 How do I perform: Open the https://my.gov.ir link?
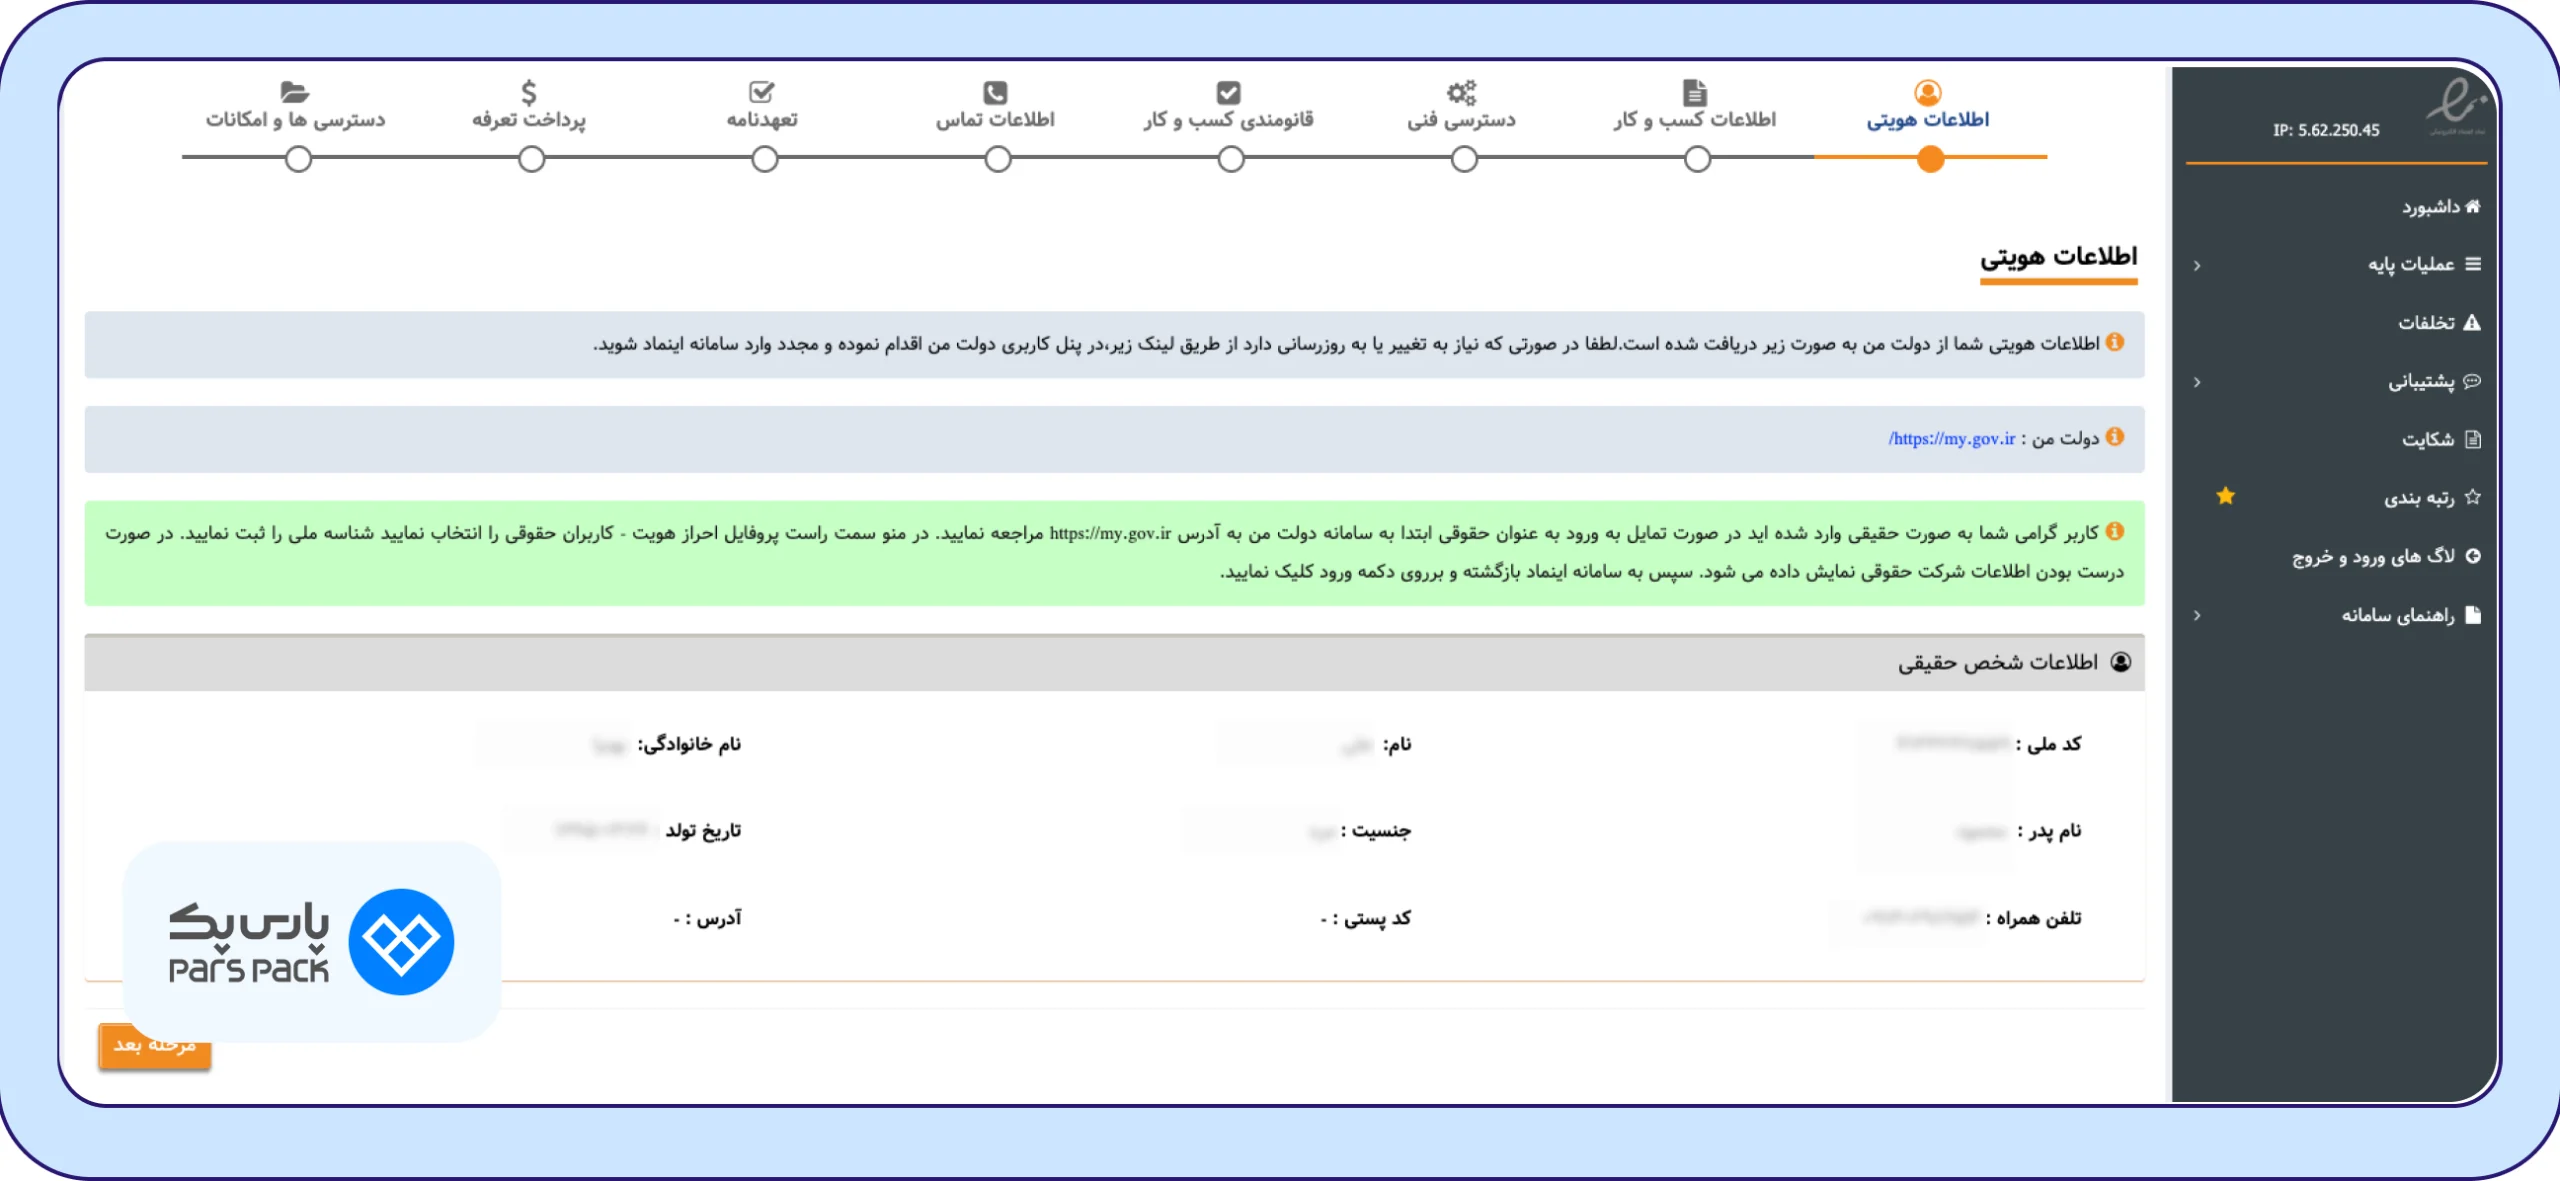click(1952, 438)
